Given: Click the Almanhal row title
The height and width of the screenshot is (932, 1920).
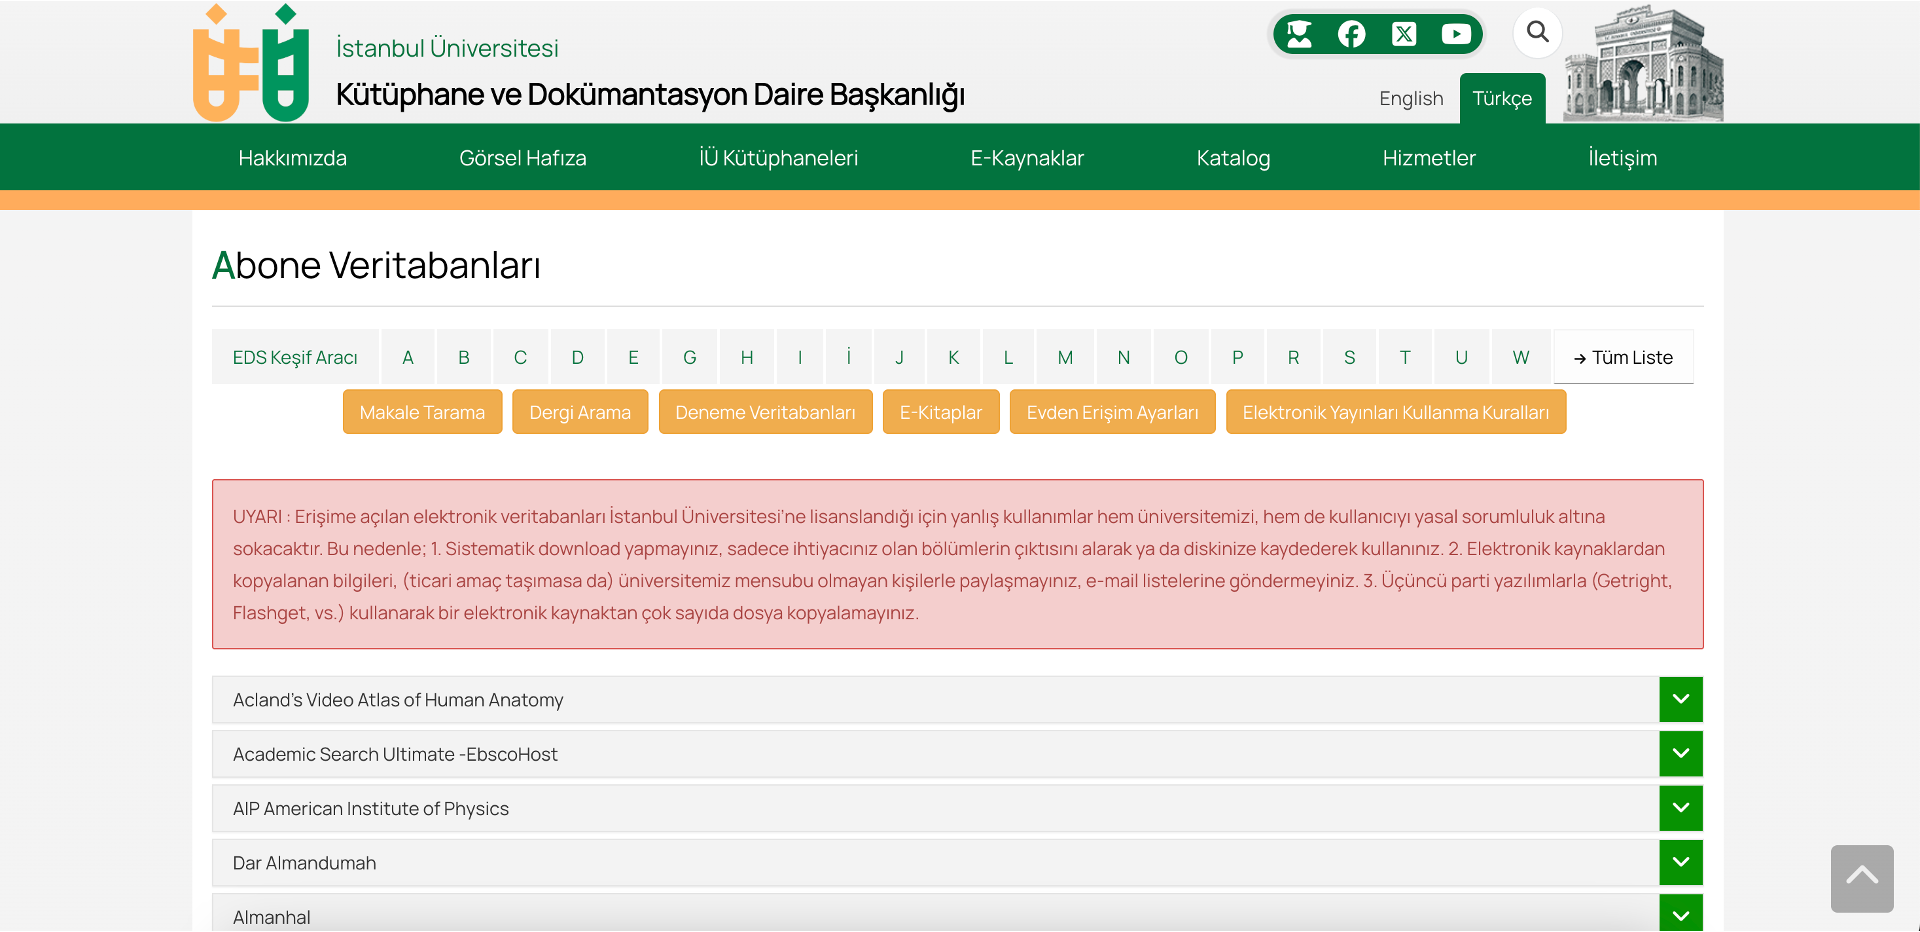Looking at the screenshot, I should click(272, 917).
